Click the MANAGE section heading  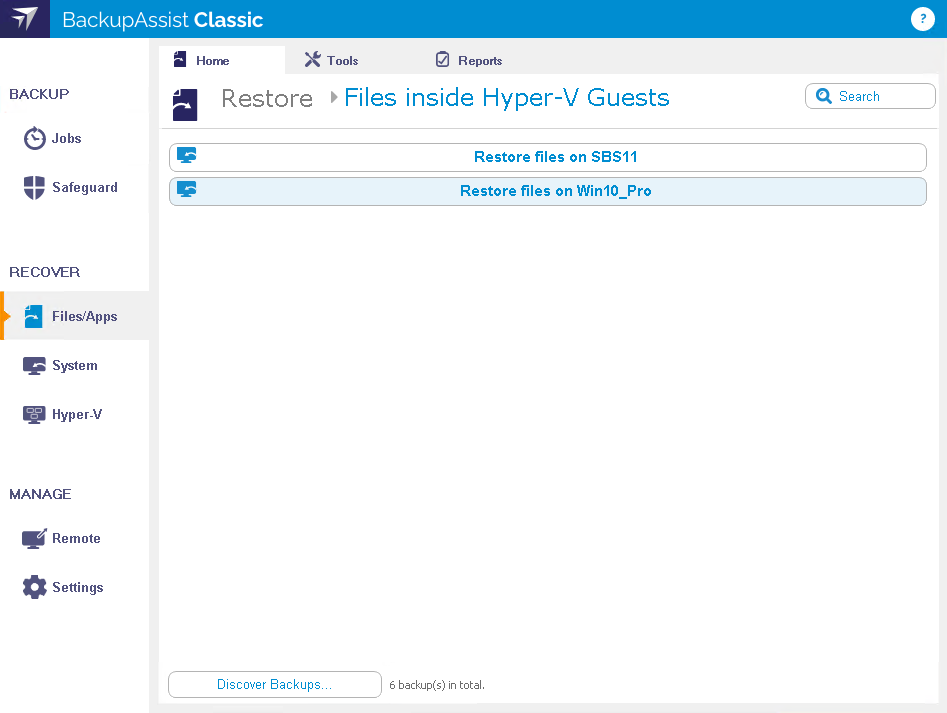click(40, 494)
